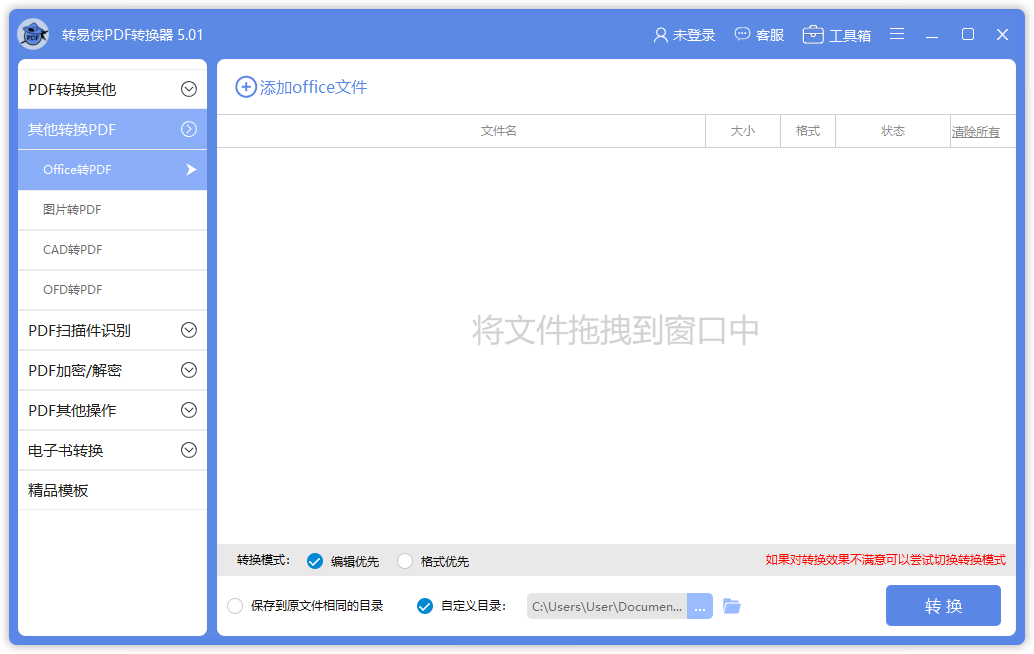The image size is (1034, 654).
Task: Click the 工具箱 label
Action: coord(850,36)
